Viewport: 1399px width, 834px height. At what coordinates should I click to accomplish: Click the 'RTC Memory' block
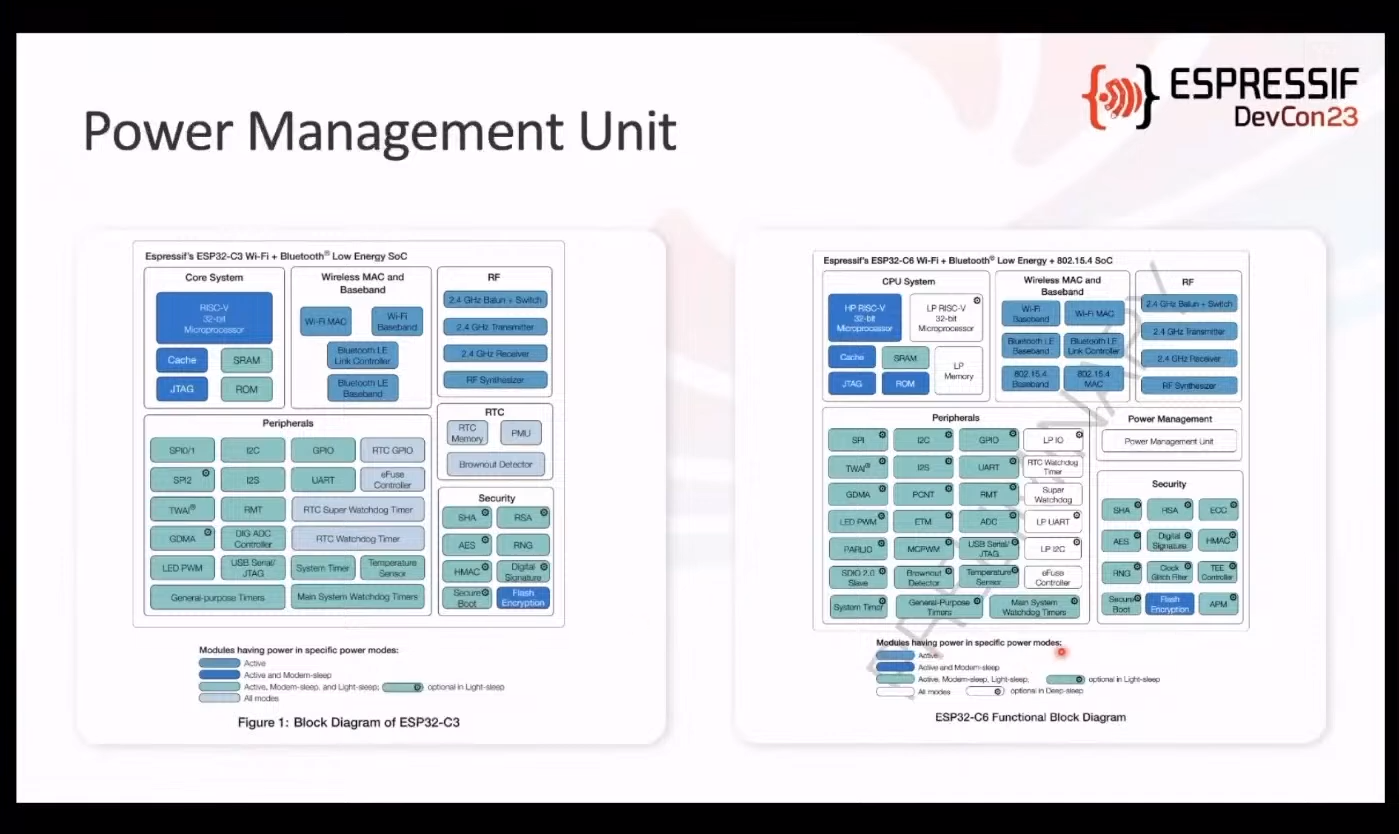[x=467, y=433]
